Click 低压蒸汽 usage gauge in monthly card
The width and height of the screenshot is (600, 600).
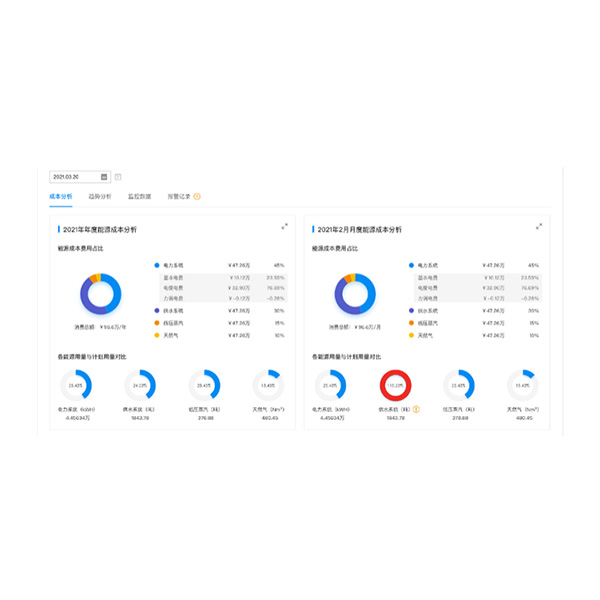tap(460, 385)
